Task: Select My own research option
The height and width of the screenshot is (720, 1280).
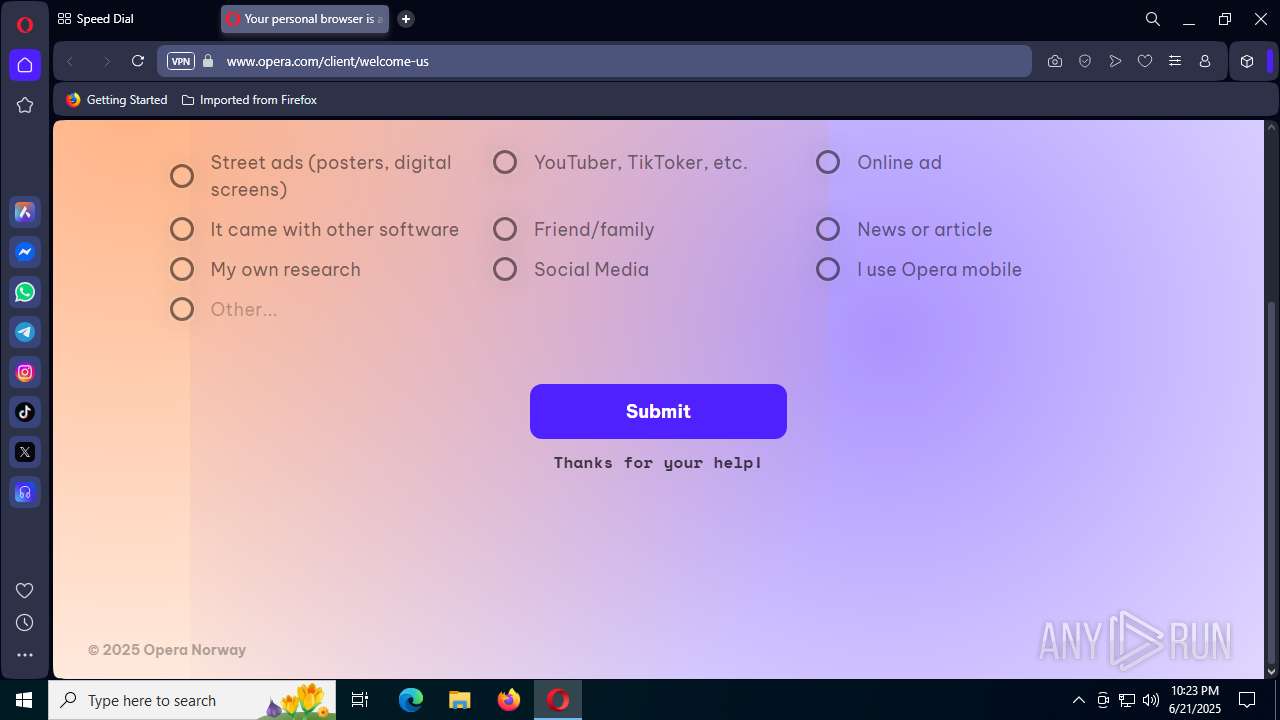Action: (182, 269)
